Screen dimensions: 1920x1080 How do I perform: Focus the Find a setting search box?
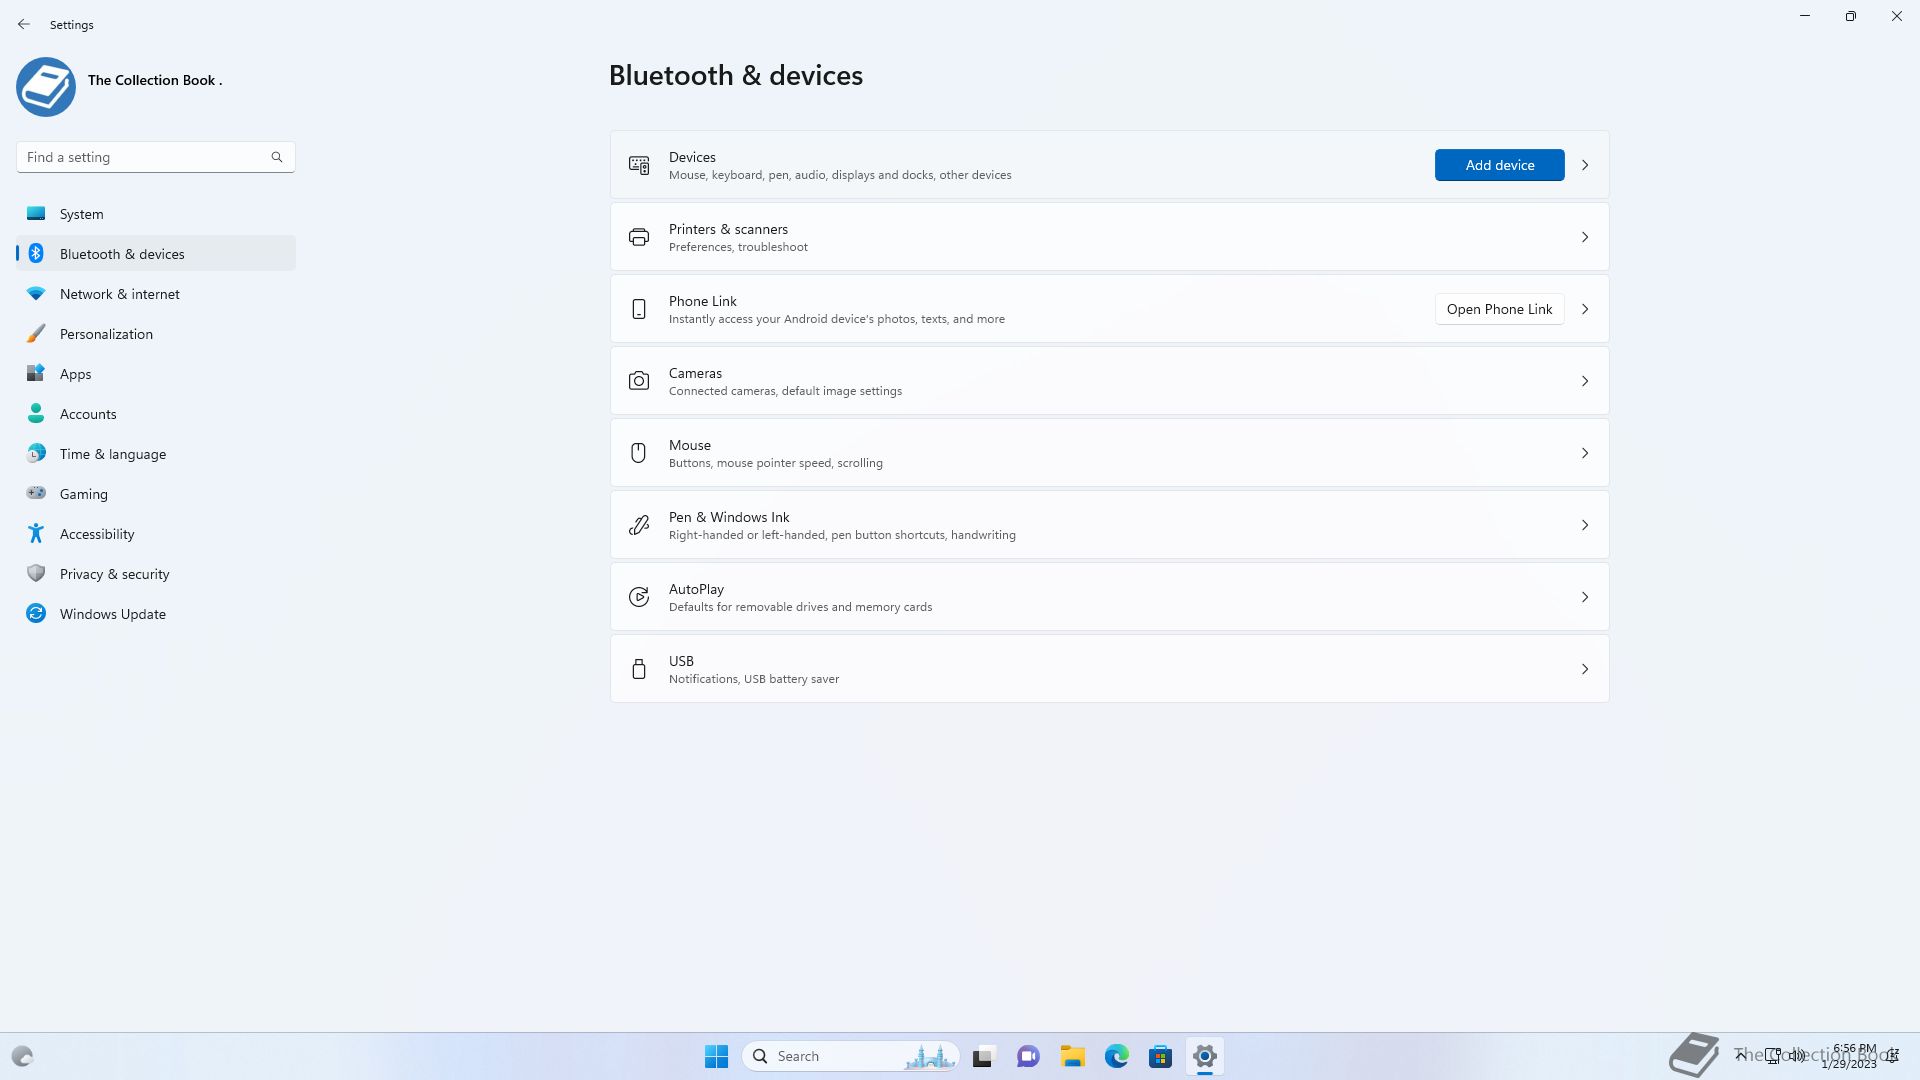(156, 157)
